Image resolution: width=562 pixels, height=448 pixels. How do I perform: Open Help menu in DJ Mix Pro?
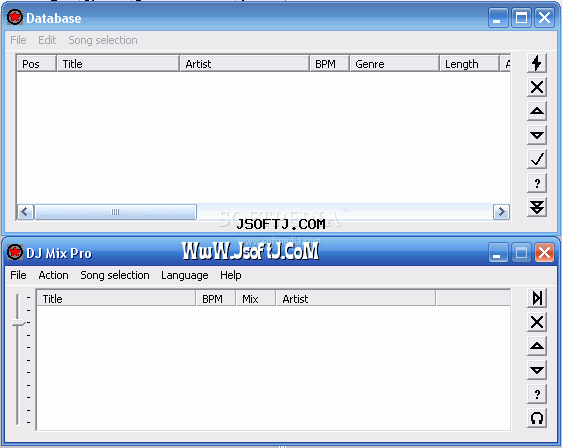(x=230, y=275)
